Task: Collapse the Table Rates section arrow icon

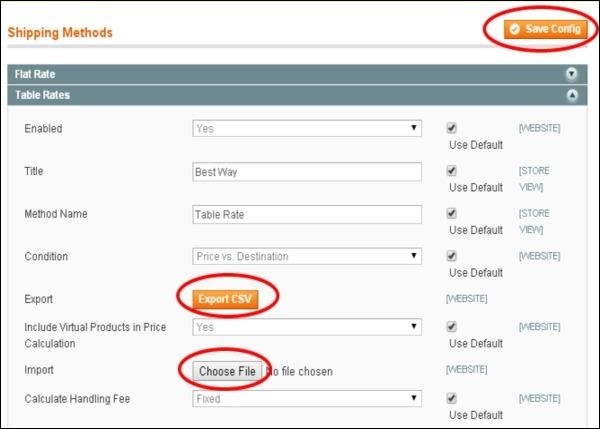Action: [x=572, y=96]
